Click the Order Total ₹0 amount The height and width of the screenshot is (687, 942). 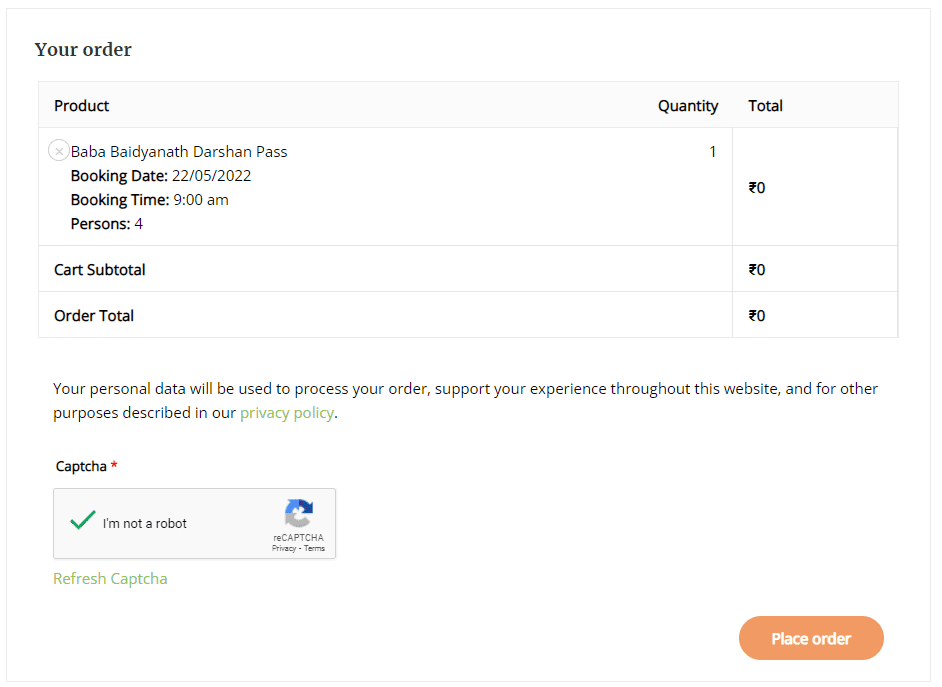[x=757, y=316]
